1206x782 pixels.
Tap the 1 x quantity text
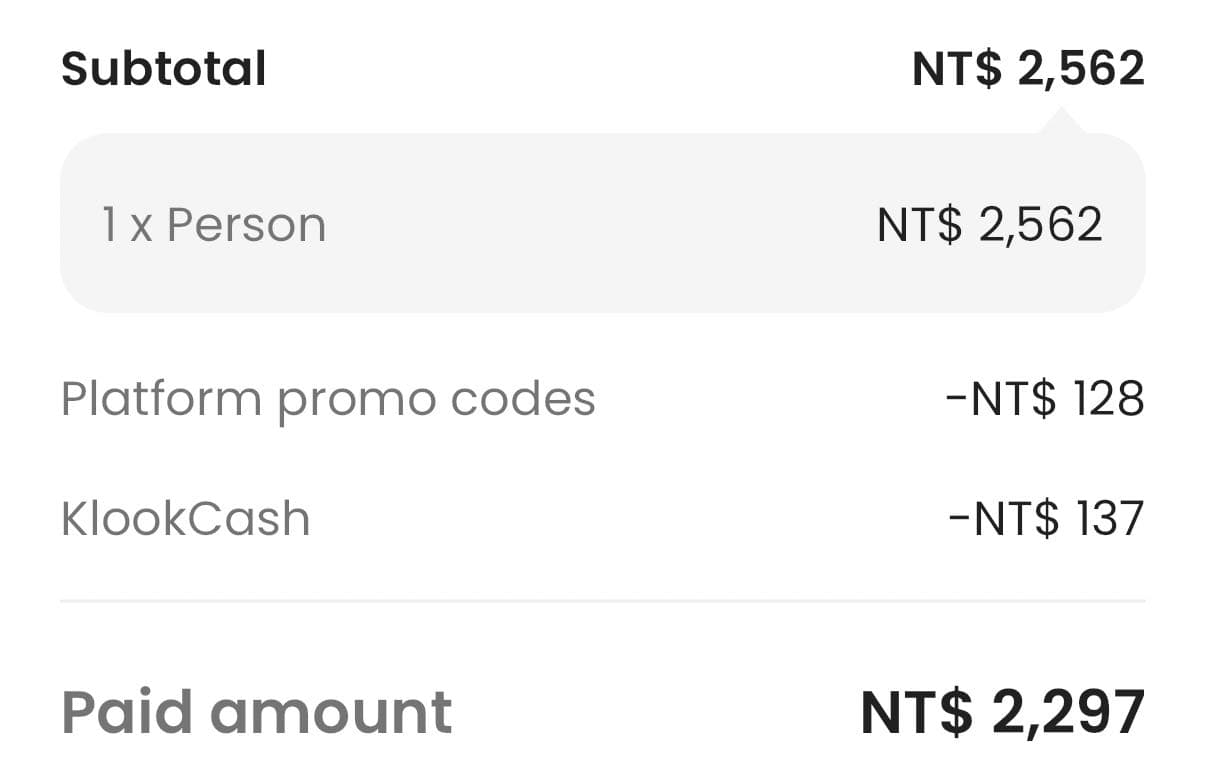click(x=127, y=225)
